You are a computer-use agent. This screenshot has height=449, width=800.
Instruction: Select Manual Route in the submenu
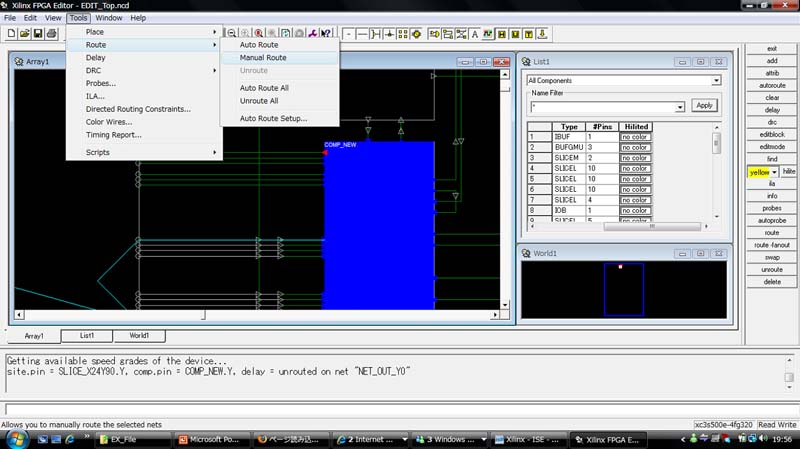point(263,57)
